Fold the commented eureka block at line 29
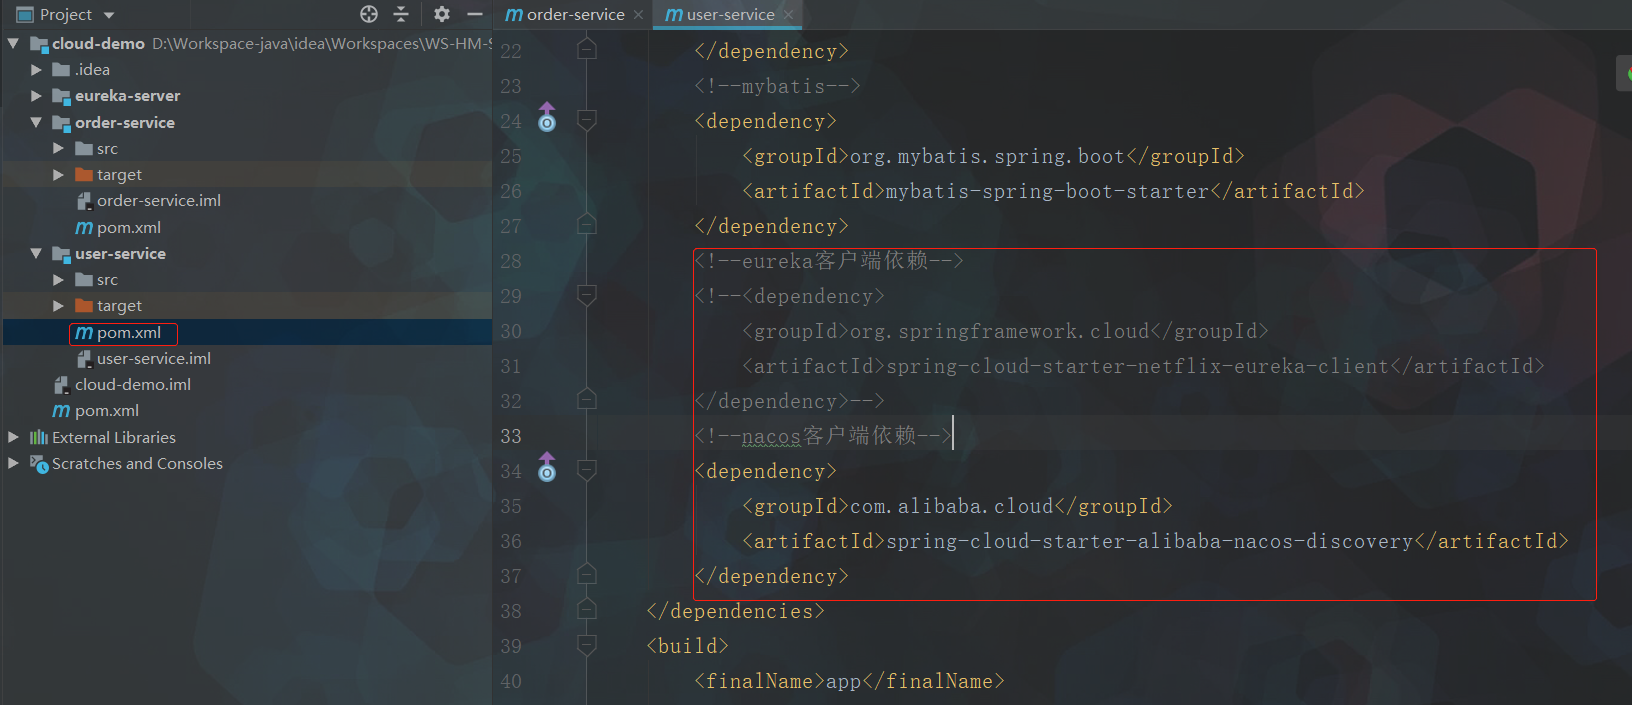 pos(587,296)
